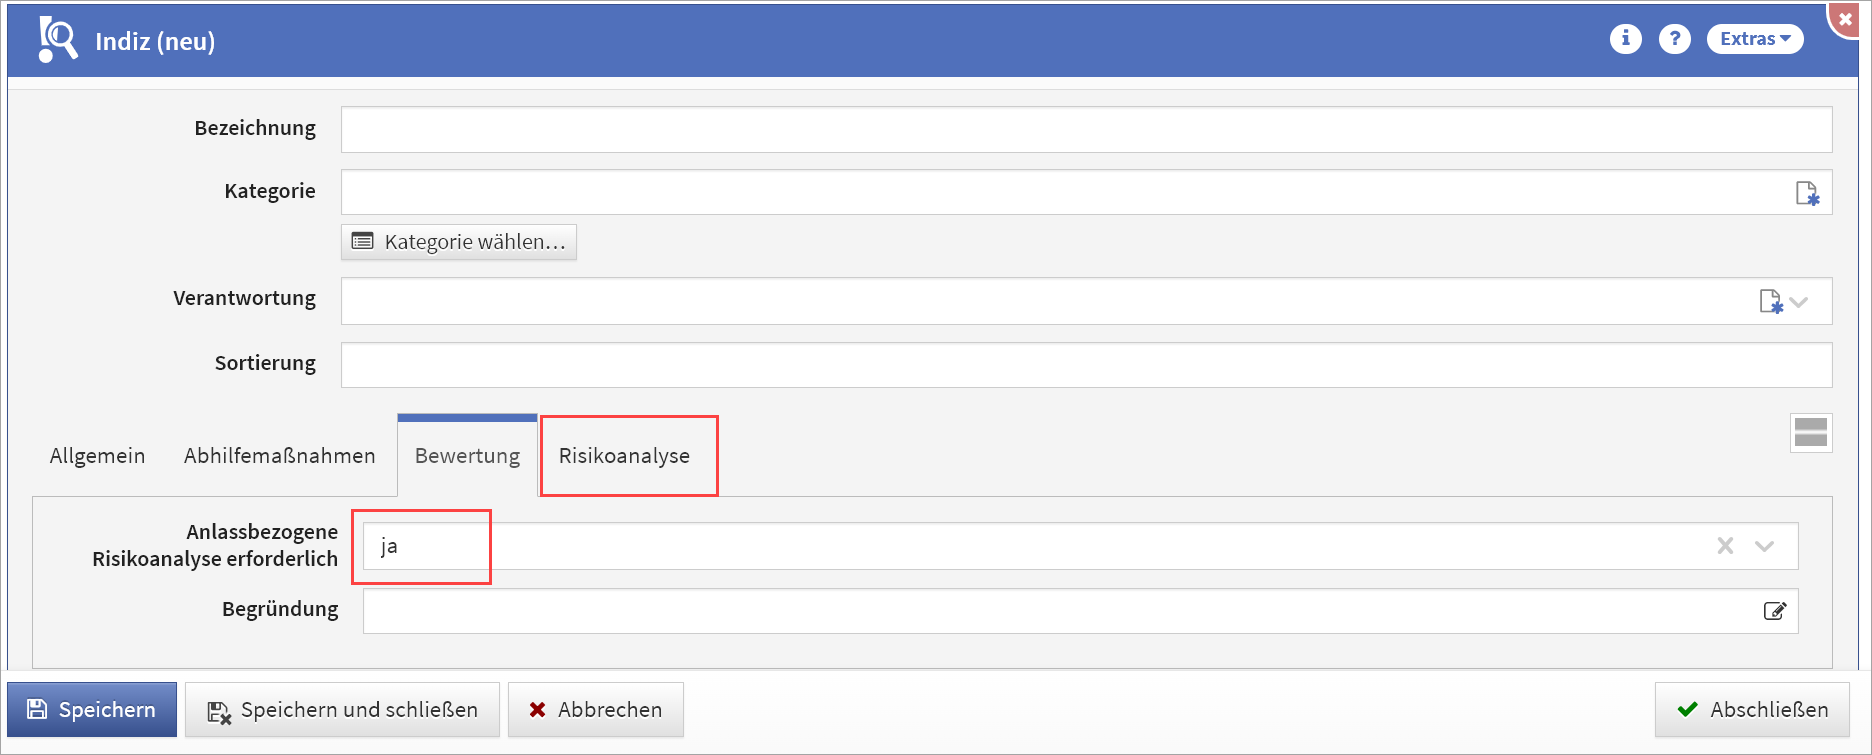The image size is (1872, 755).
Task: Clear the Risikoanalyse erforderlich value with X
Action: [1725, 546]
